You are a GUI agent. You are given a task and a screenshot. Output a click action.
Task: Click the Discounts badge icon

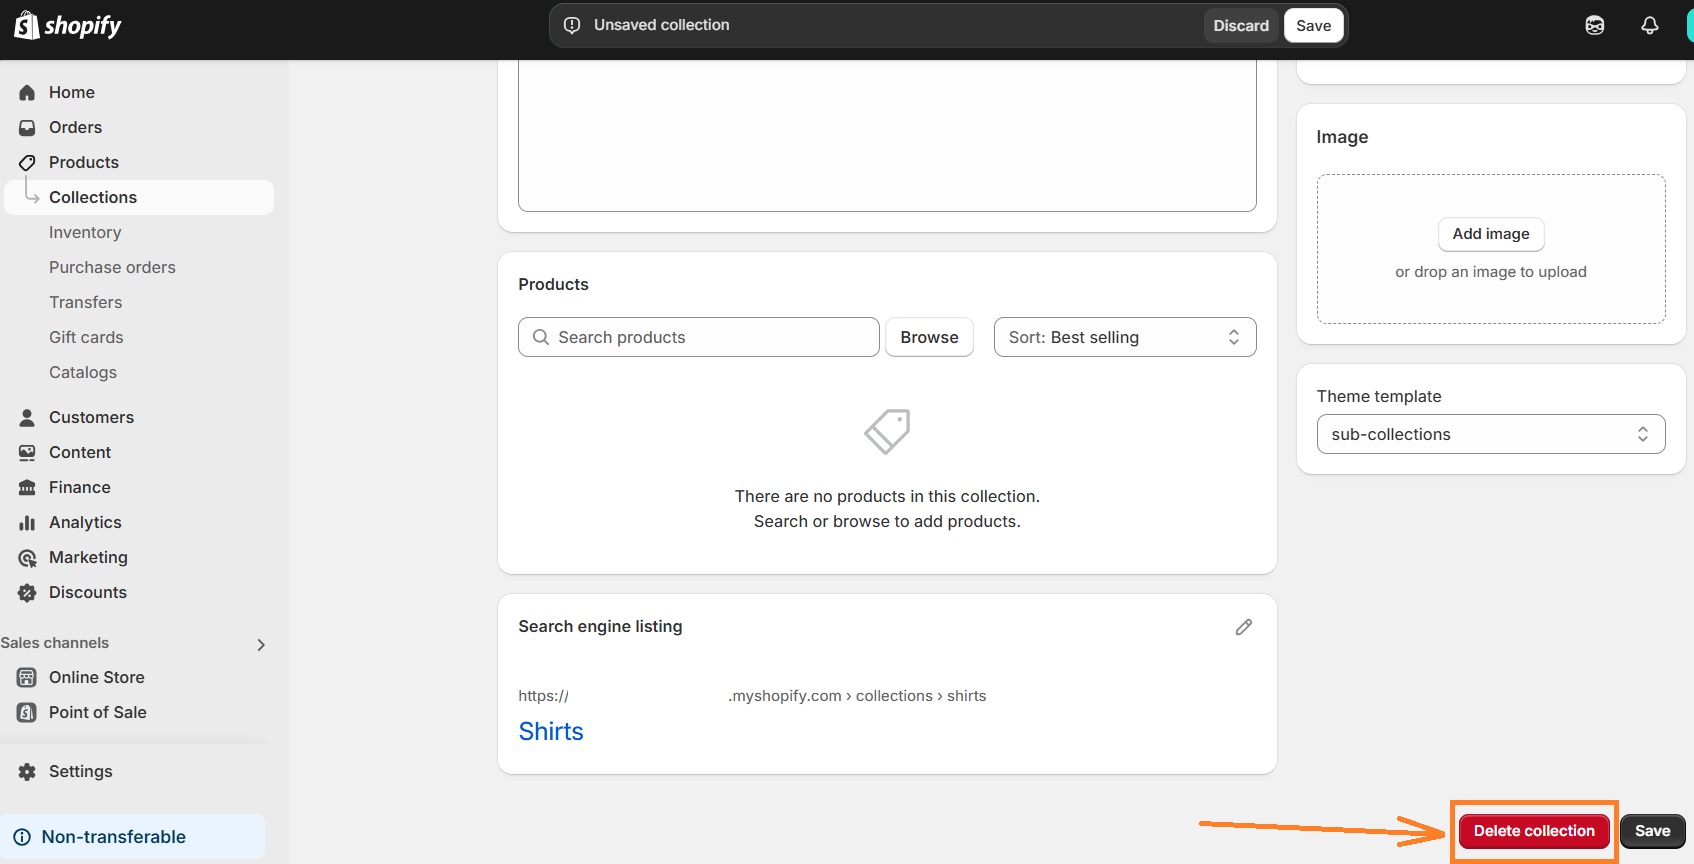coord(27,592)
